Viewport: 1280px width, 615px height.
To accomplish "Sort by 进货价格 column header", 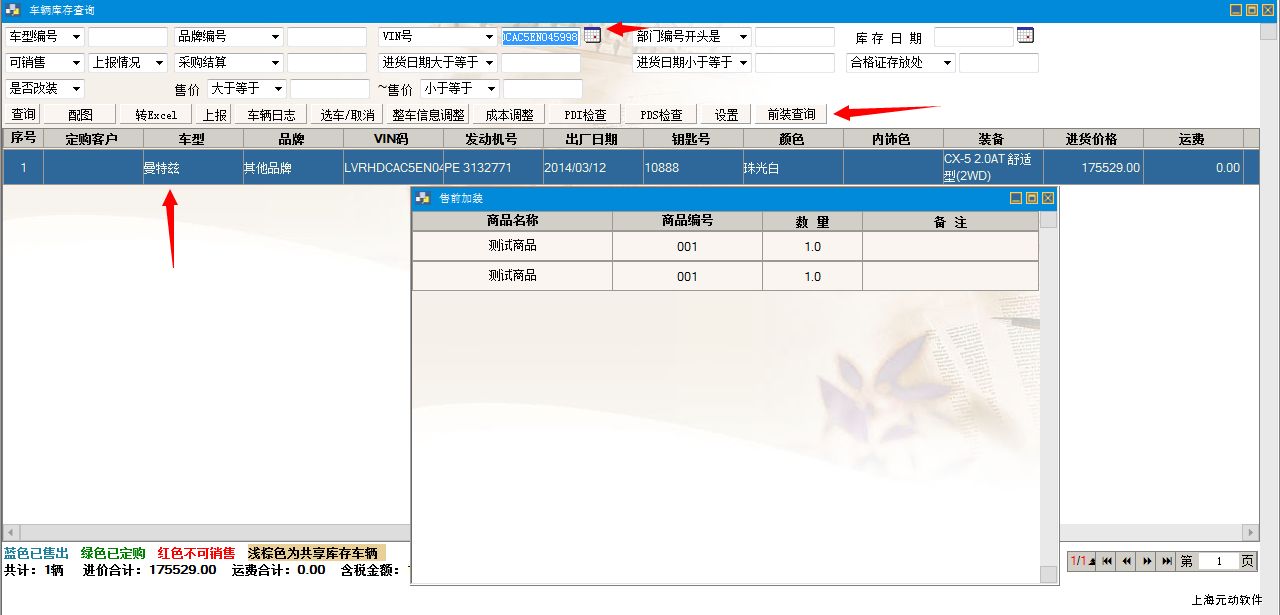I will 1091,139.
